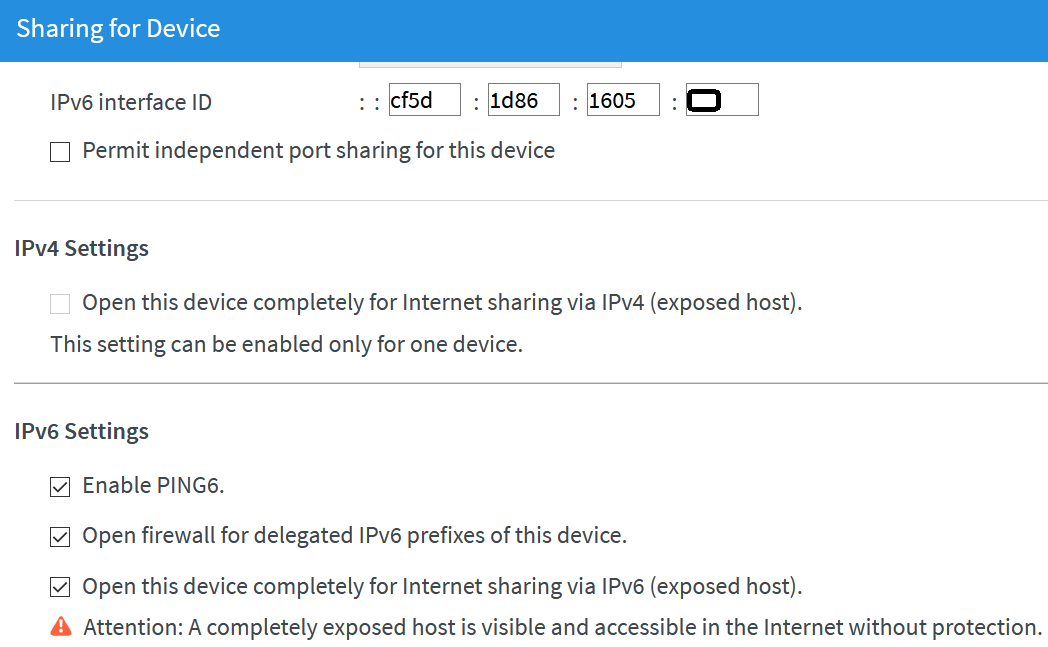1048x647 pixels.
Task: Click the Sharing for Device title
Action: 118,29
